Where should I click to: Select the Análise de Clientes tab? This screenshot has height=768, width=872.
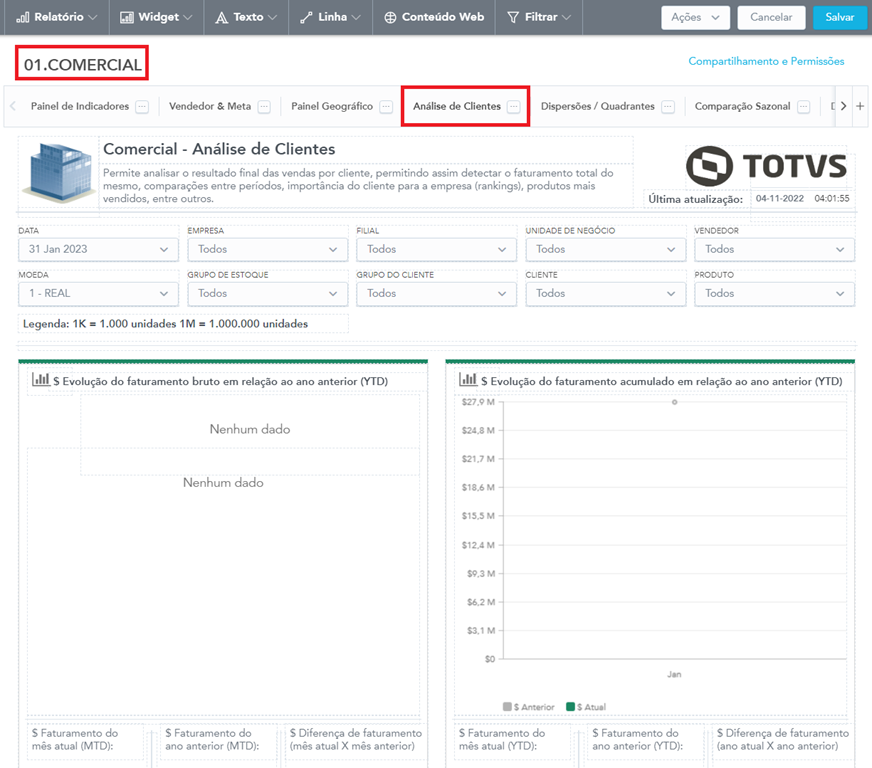(457, 106)
